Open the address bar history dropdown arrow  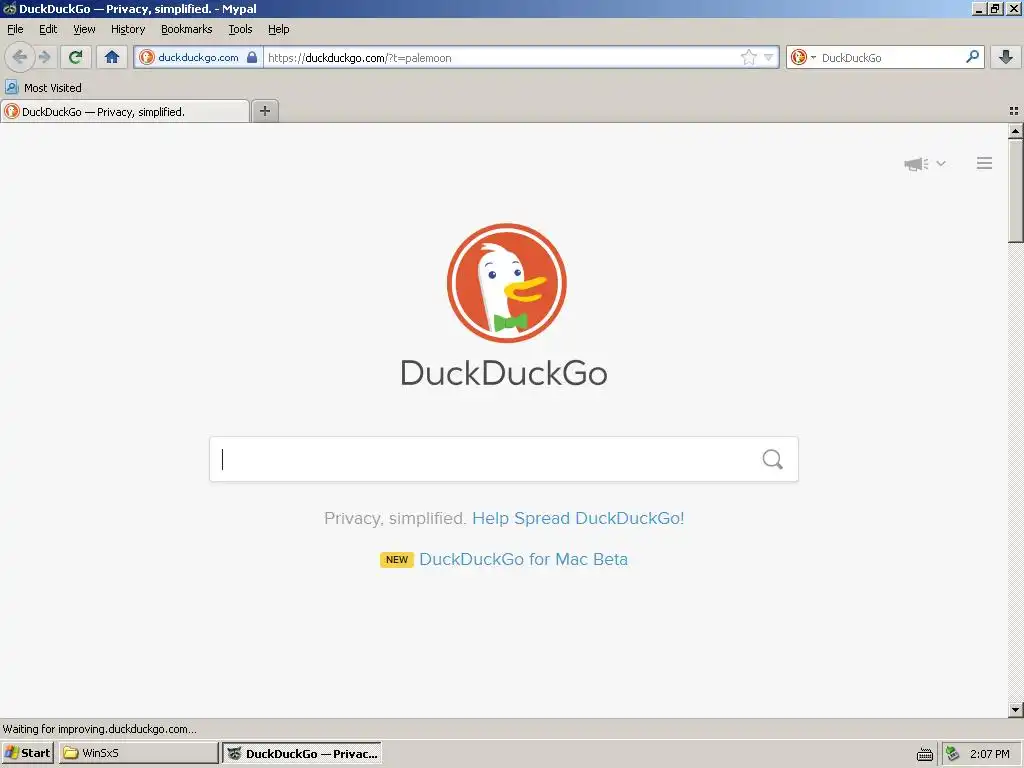pos(769,57)
